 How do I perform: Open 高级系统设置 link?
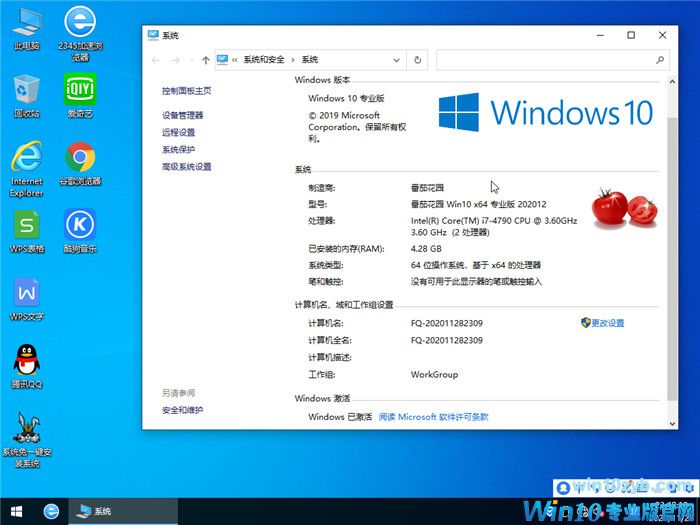[186, 166]
